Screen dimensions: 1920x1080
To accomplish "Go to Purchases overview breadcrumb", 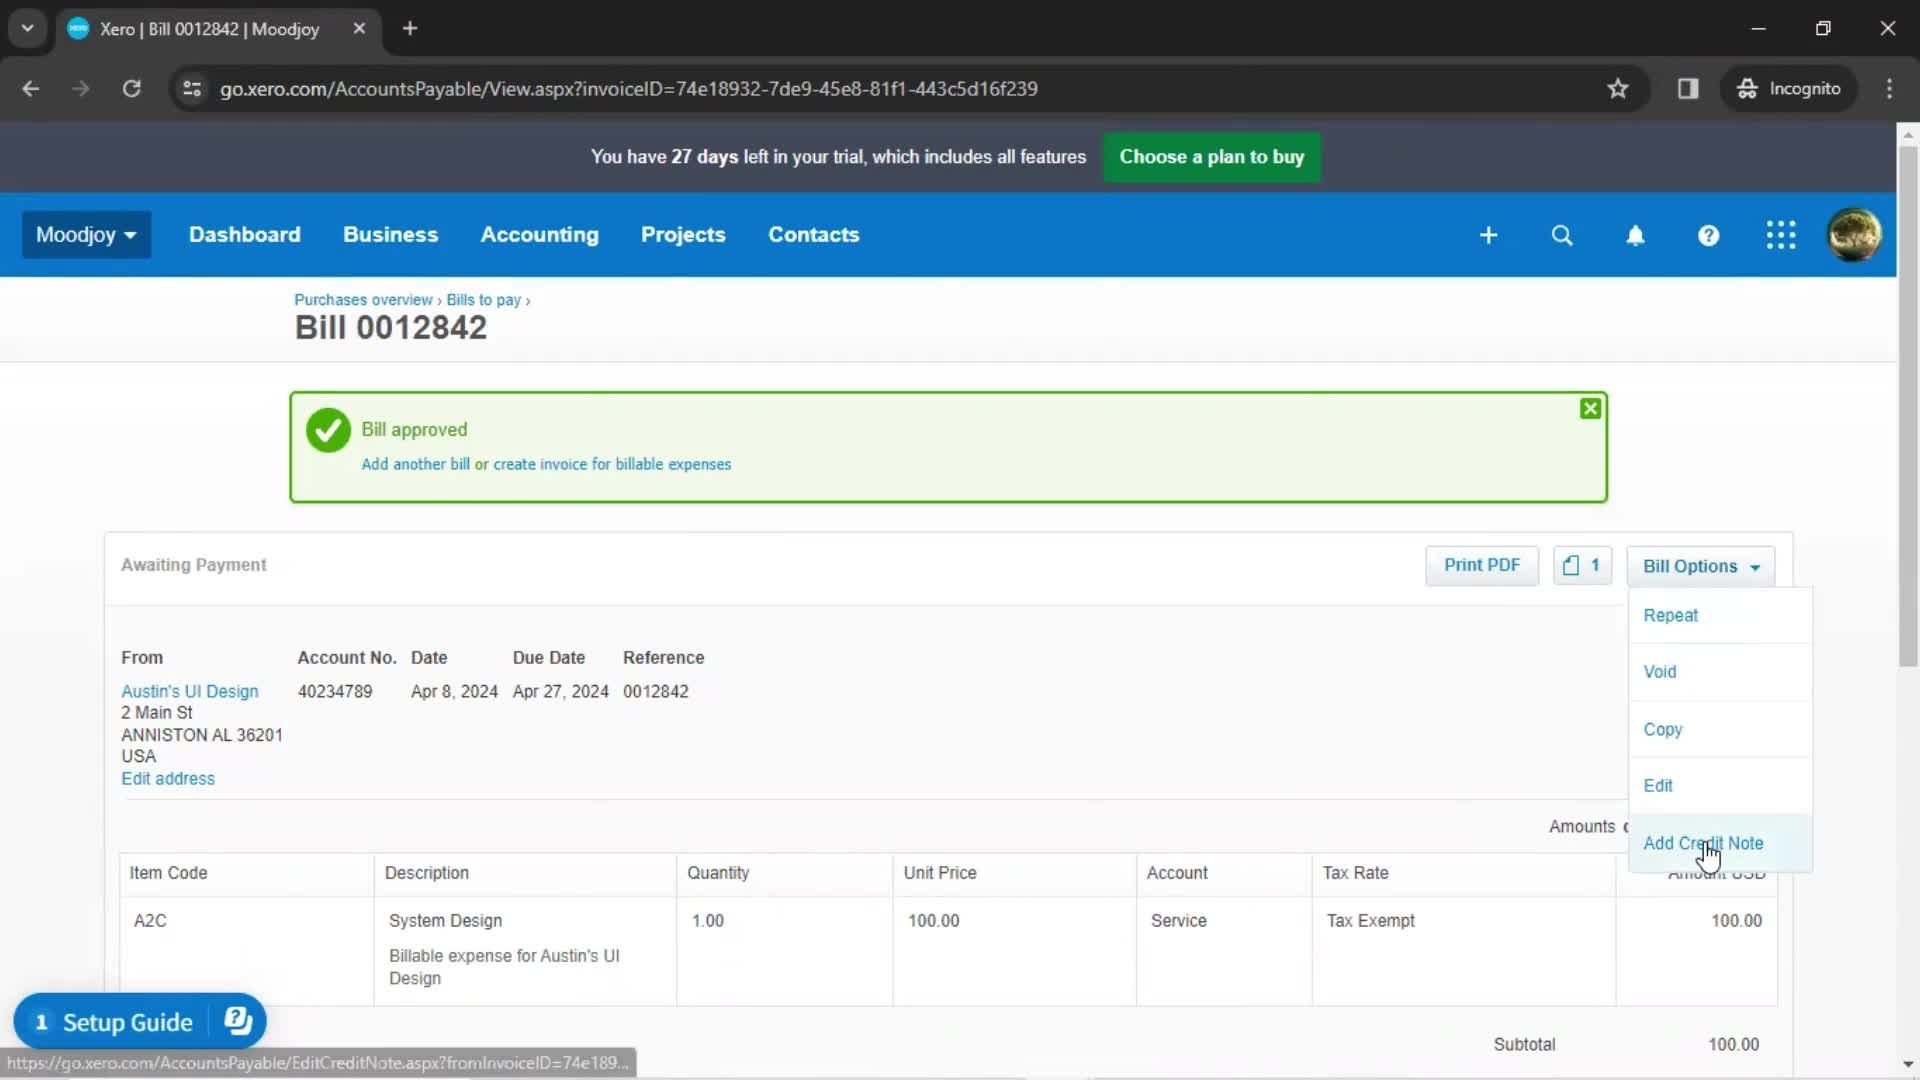I will point(363,300).
